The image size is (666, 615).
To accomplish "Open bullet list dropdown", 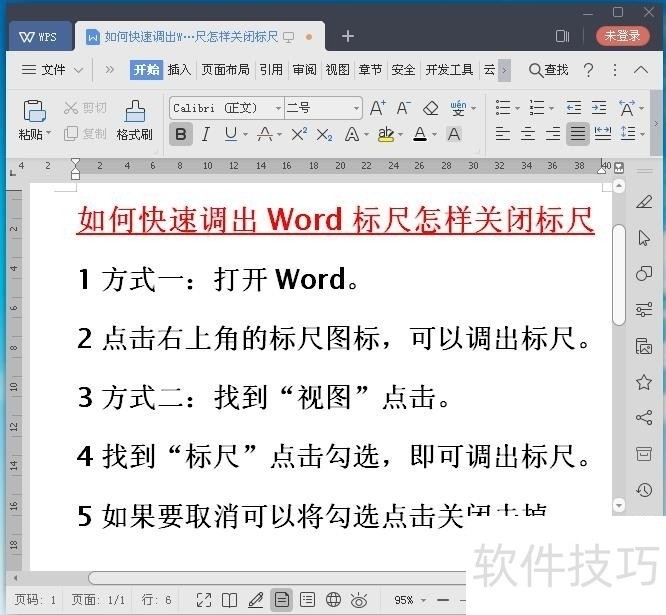I will pyautogui.click(x=517, y=108).
